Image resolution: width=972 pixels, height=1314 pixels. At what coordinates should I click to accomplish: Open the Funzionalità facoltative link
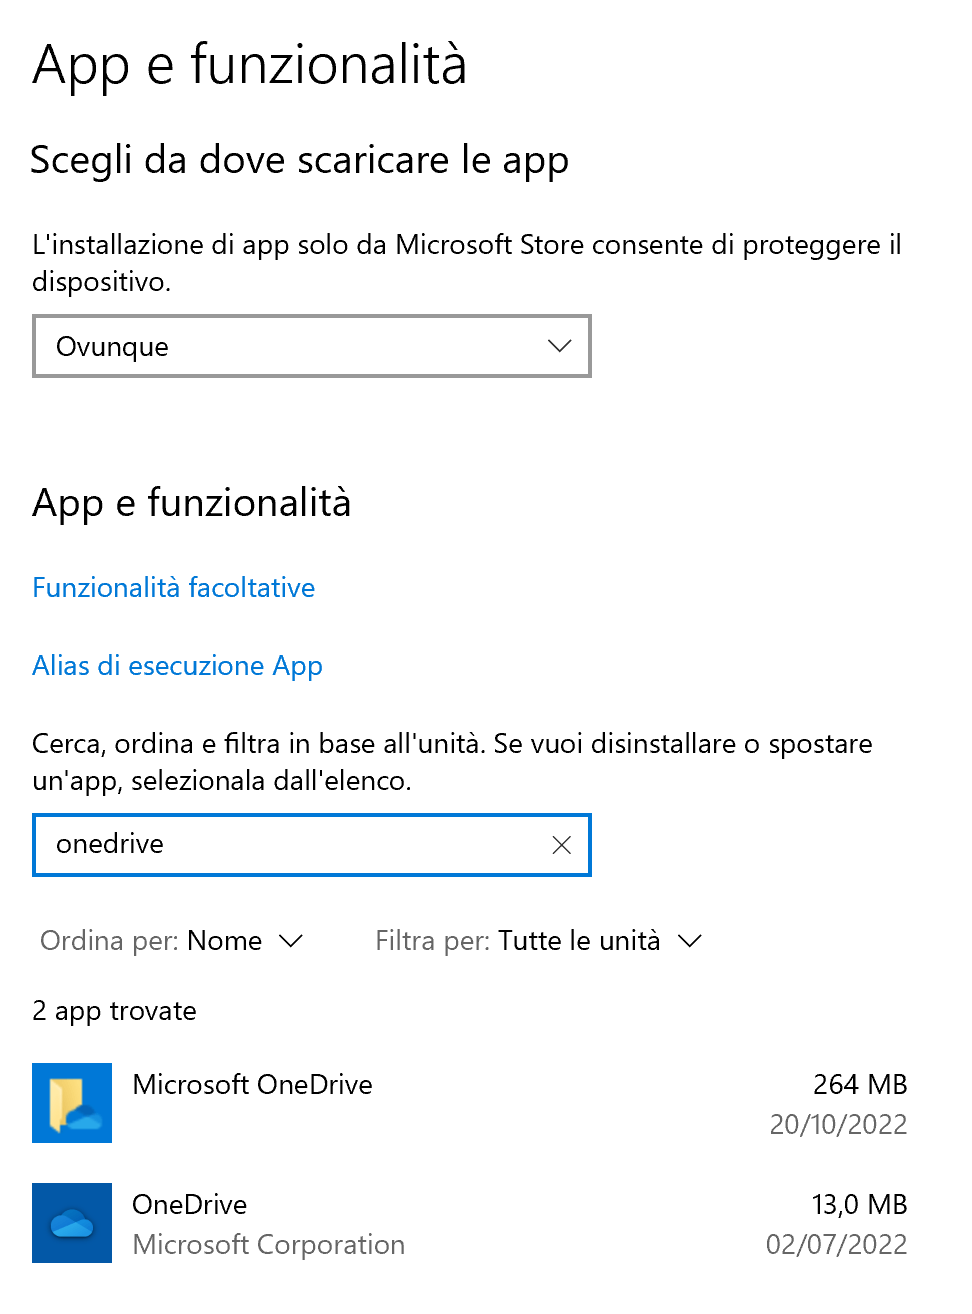174,587
